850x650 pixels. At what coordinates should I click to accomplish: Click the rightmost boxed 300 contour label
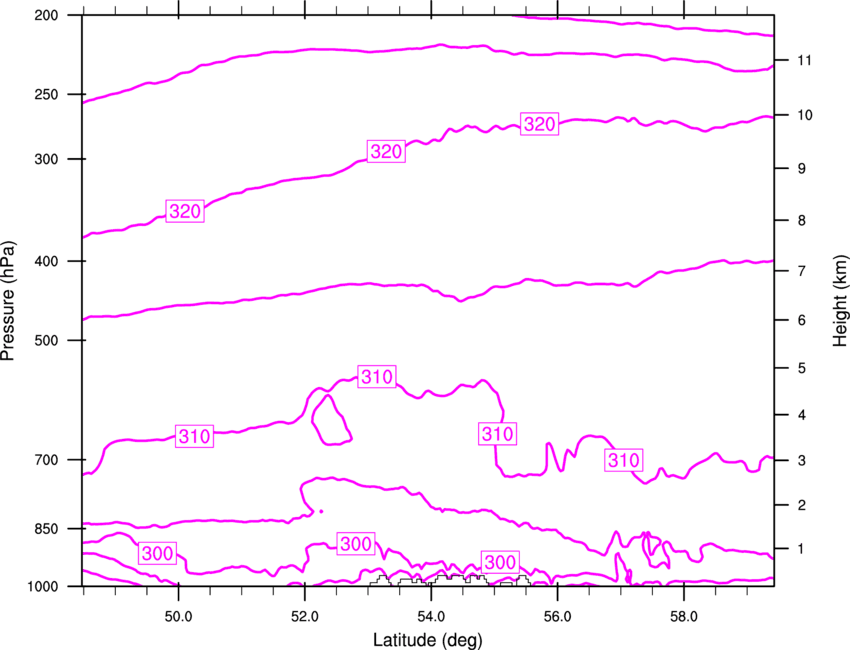point(500,562)
